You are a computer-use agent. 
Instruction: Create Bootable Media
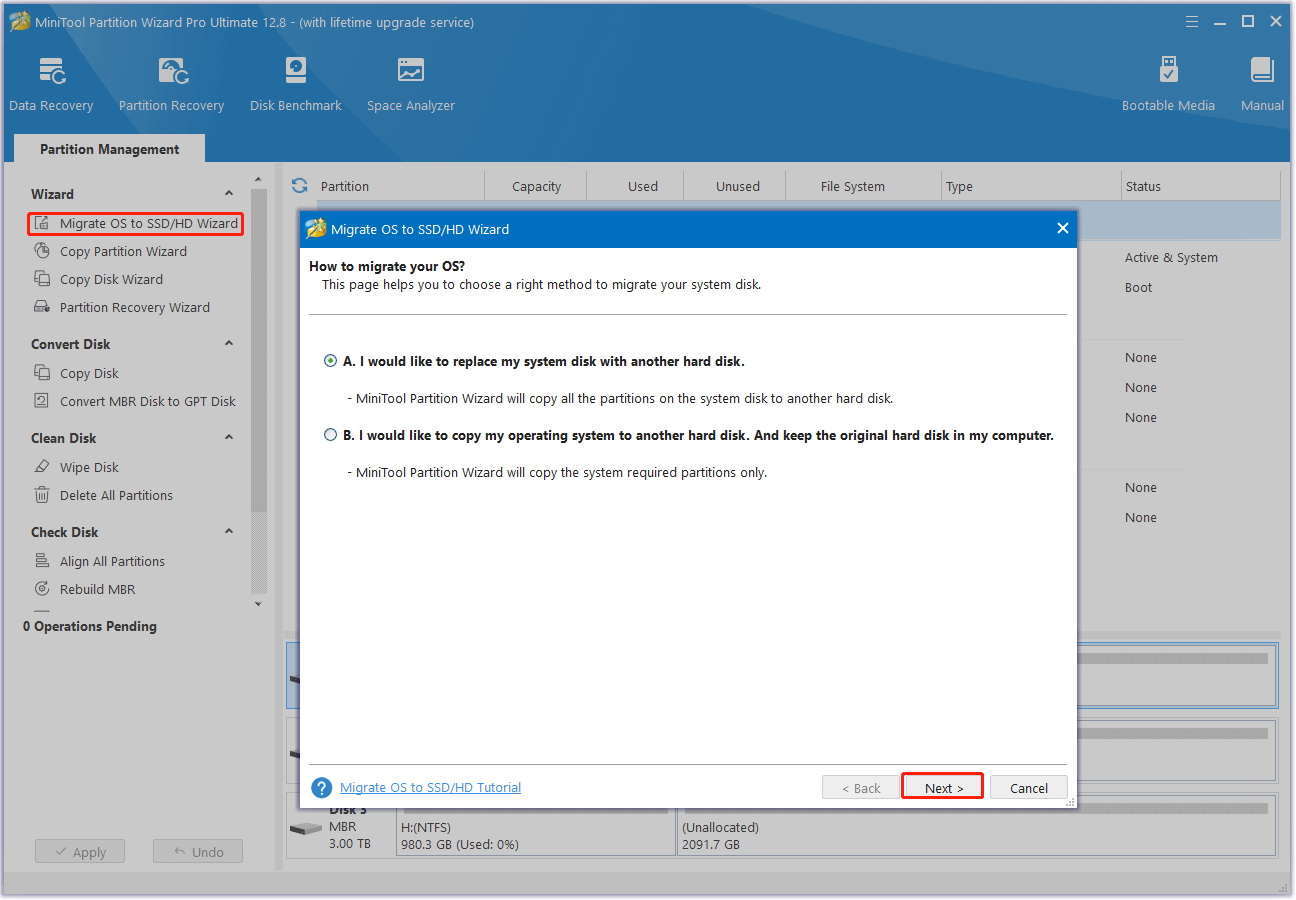(x=1168, y=84)
